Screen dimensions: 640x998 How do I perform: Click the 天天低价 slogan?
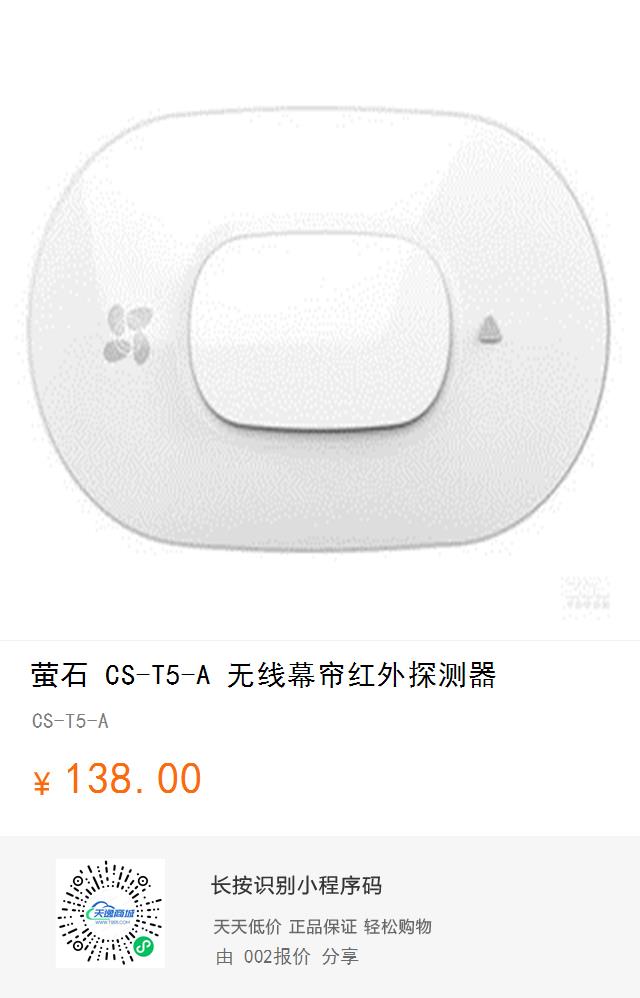[x=247, y=927]
